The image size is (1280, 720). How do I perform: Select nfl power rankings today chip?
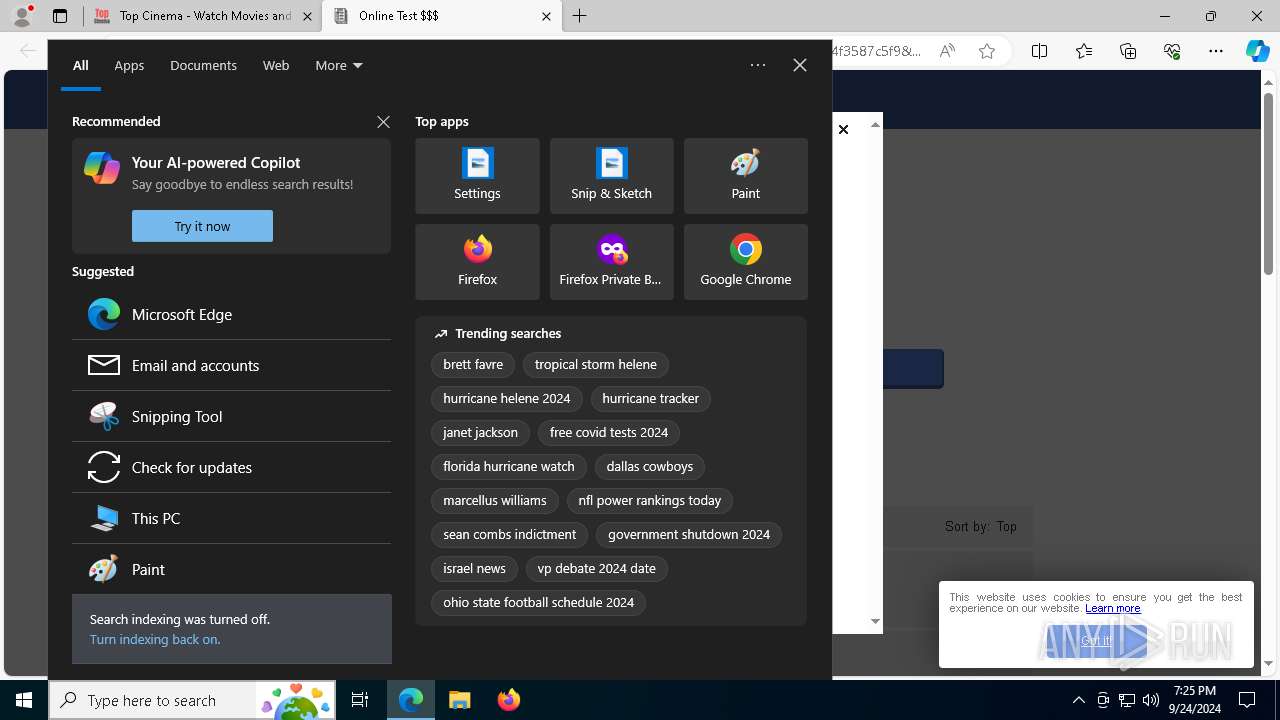pos(650,501)
